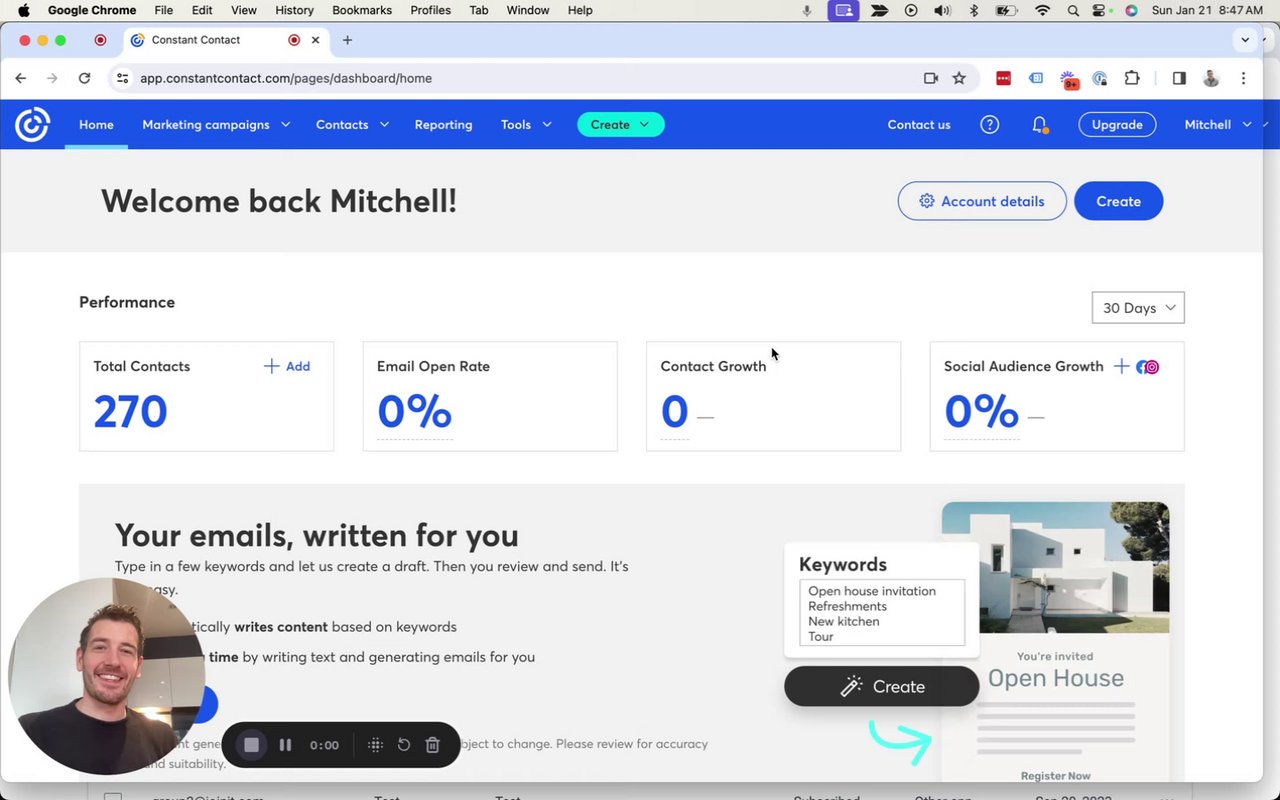Open the green Create dropdown in navbar

click(x=620, y=125)
